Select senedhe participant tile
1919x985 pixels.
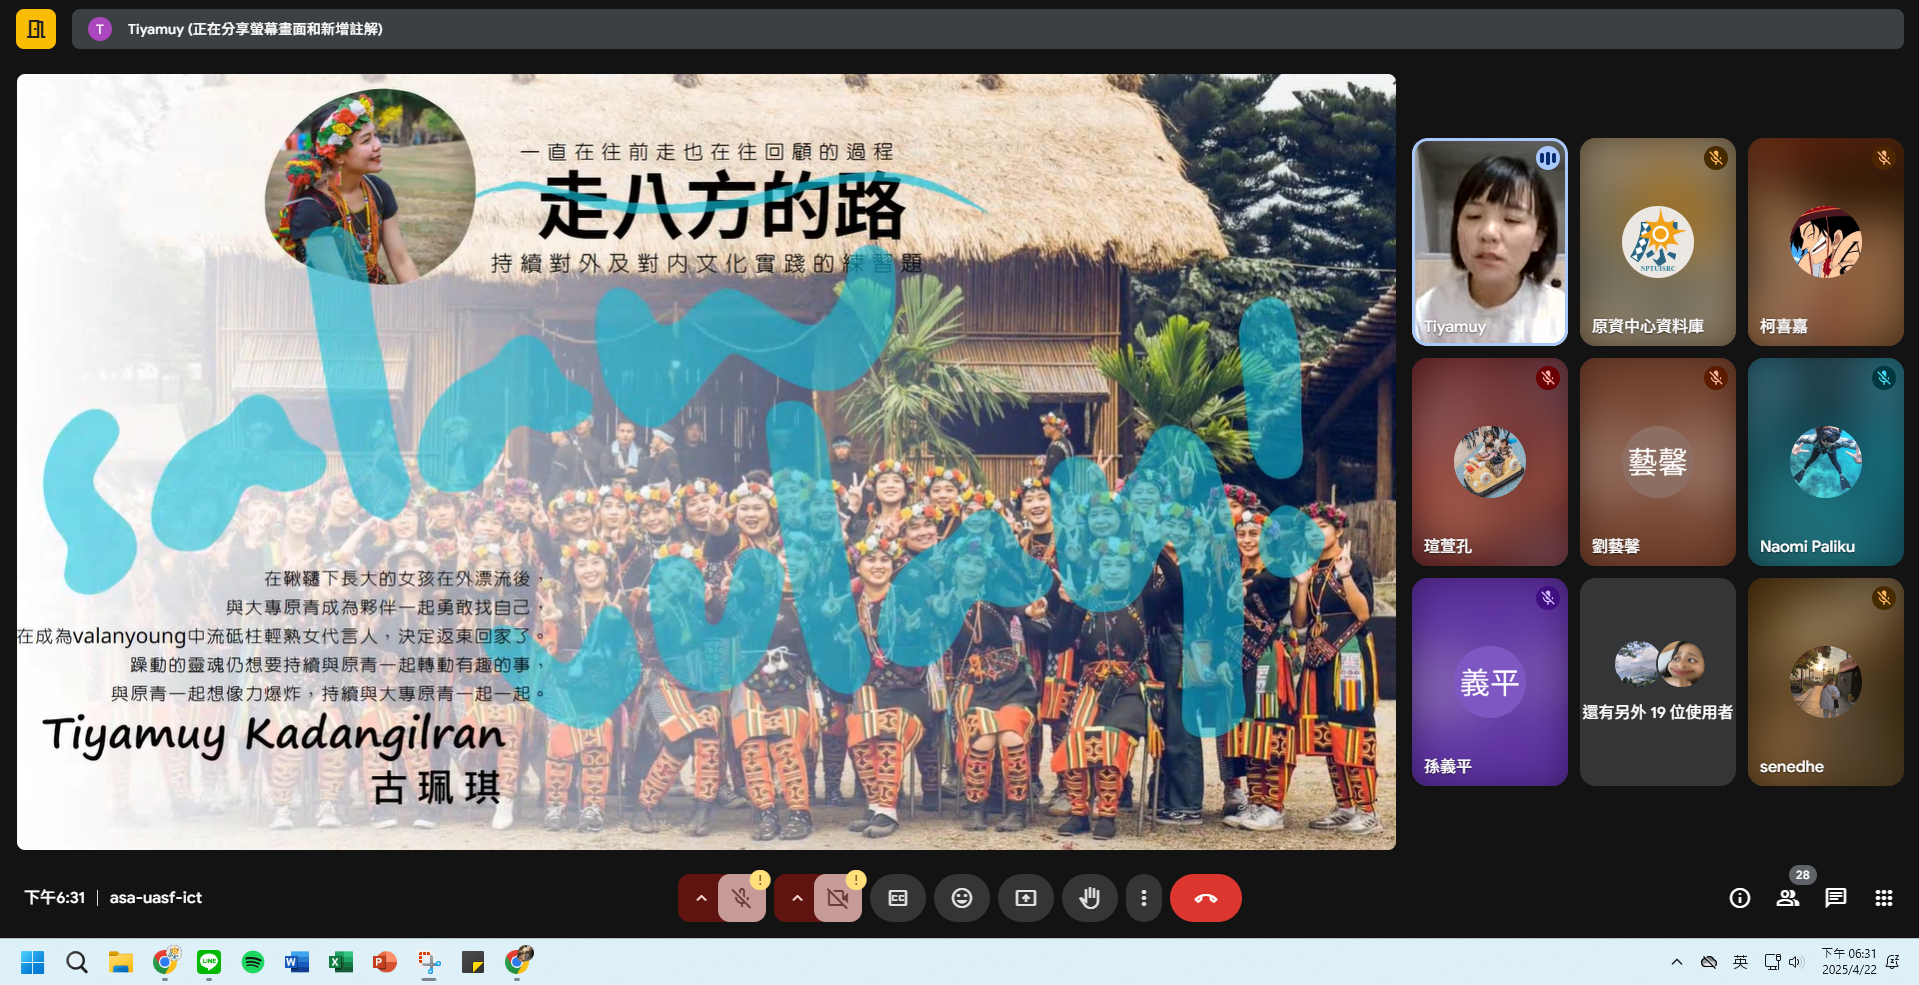(x=1826, y=682)
